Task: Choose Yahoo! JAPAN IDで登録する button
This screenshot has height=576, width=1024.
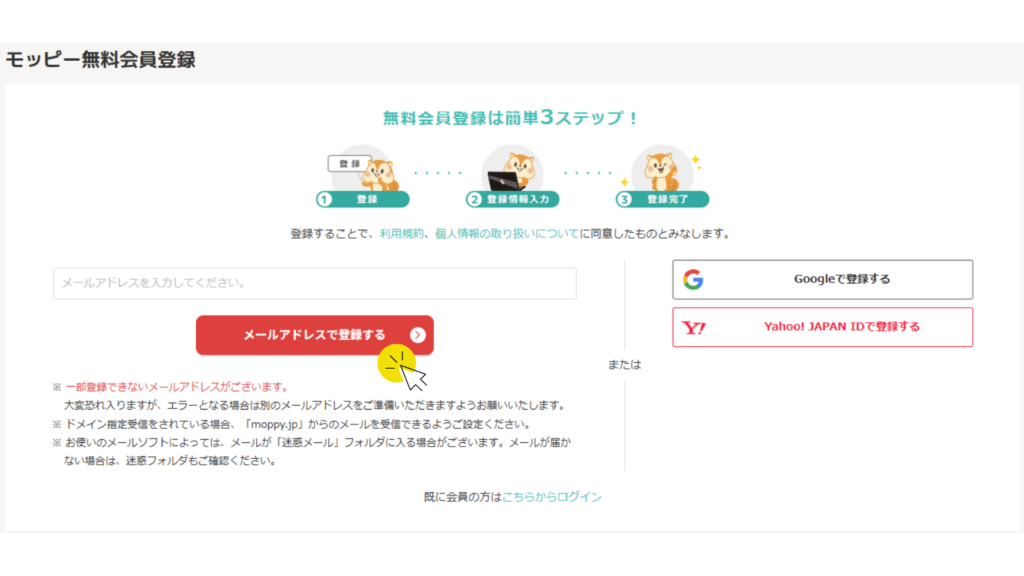Action: [822, 327]
